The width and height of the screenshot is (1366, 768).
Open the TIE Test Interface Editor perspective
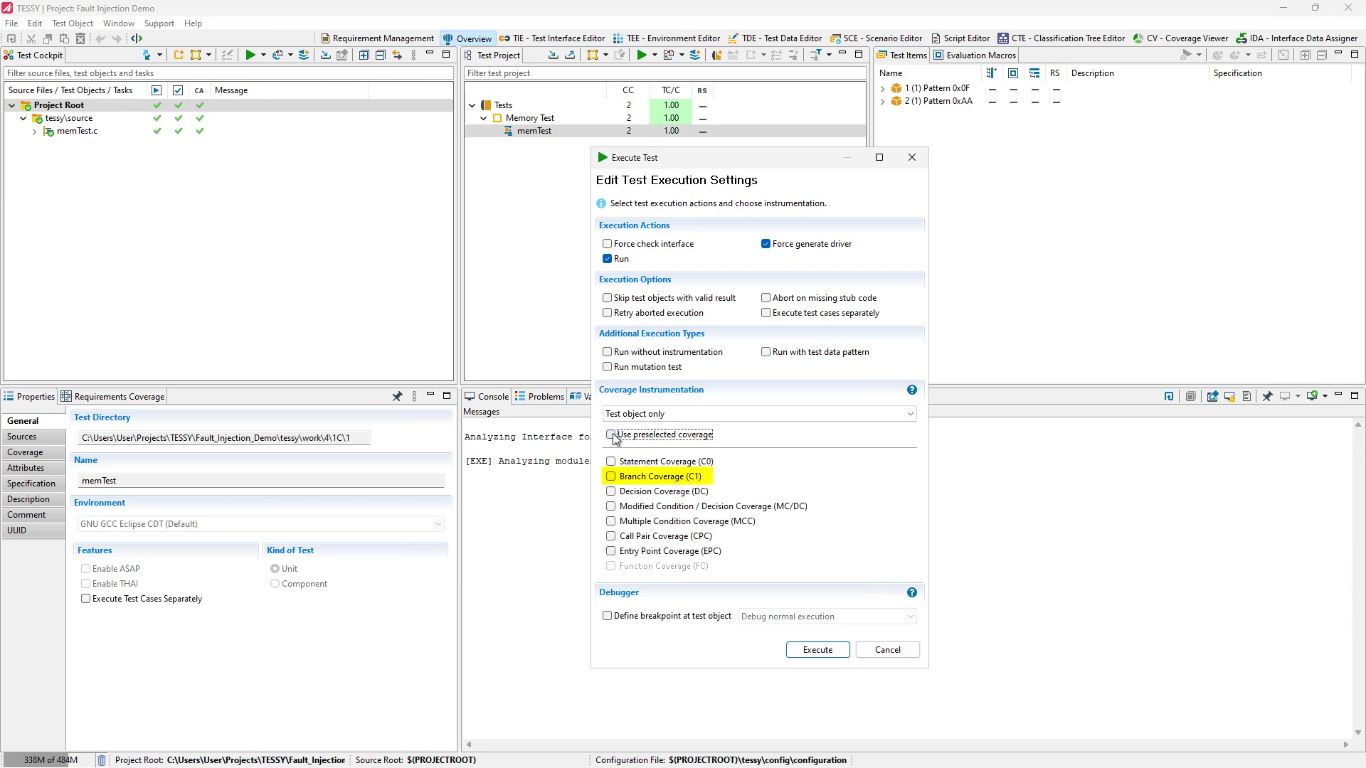(x=552, y=38)
